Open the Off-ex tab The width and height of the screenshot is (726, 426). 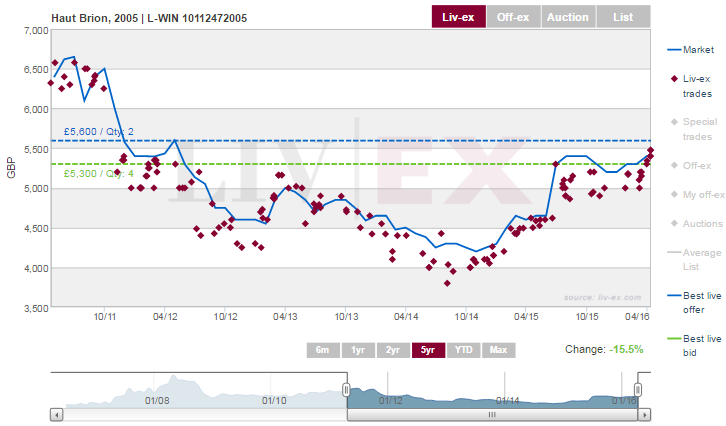(513, 17)
